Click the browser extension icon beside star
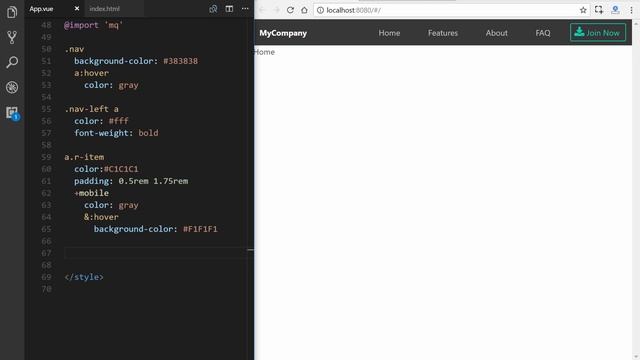The height and width of the screenshot is (360, 640). click(x=599, y=10)
